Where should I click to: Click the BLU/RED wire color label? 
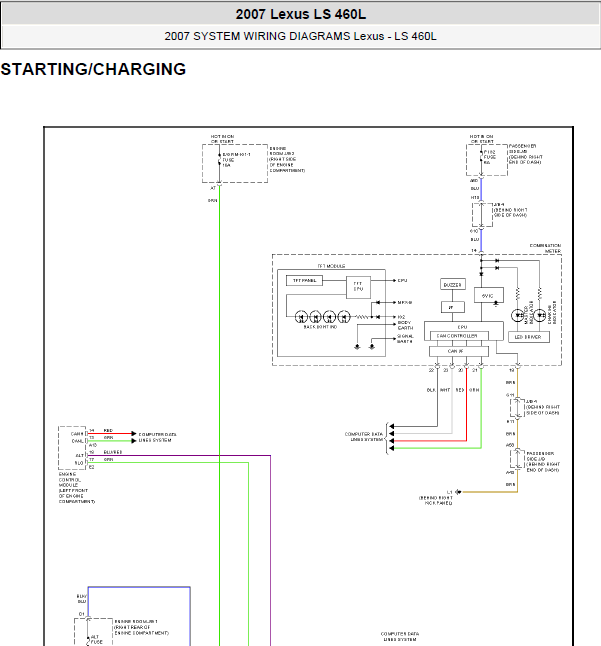click(112, 452)
